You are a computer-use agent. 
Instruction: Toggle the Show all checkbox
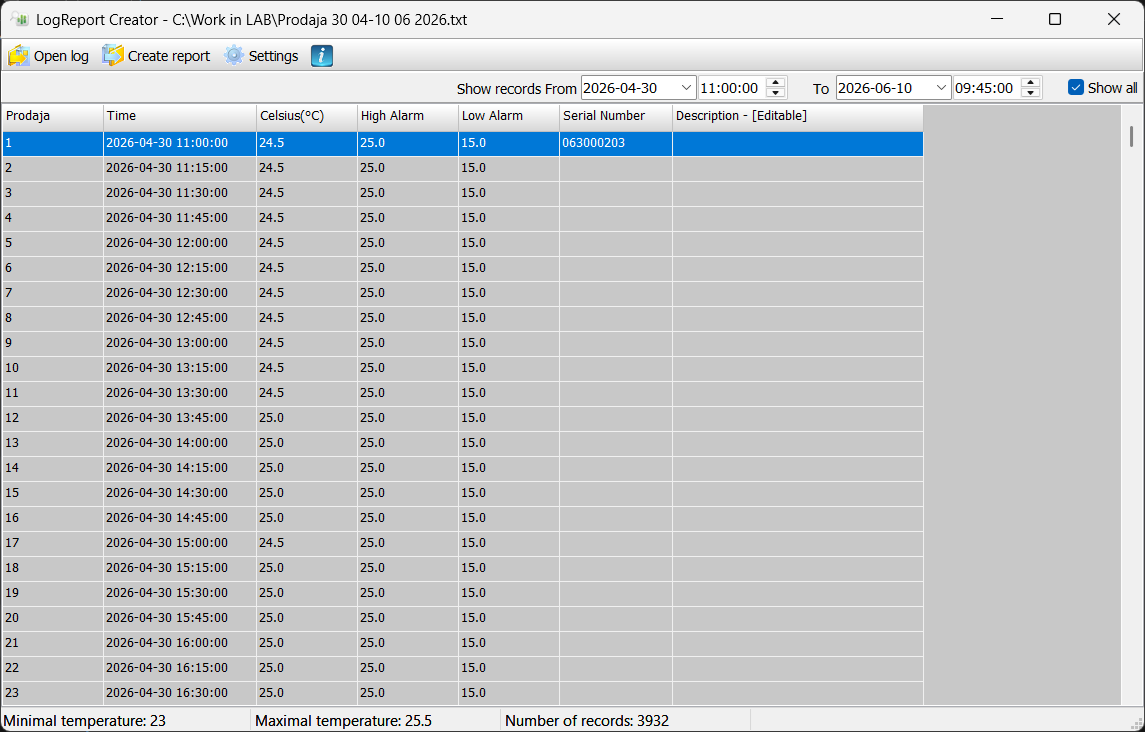pyautogui.click(x=1076, y=88)
